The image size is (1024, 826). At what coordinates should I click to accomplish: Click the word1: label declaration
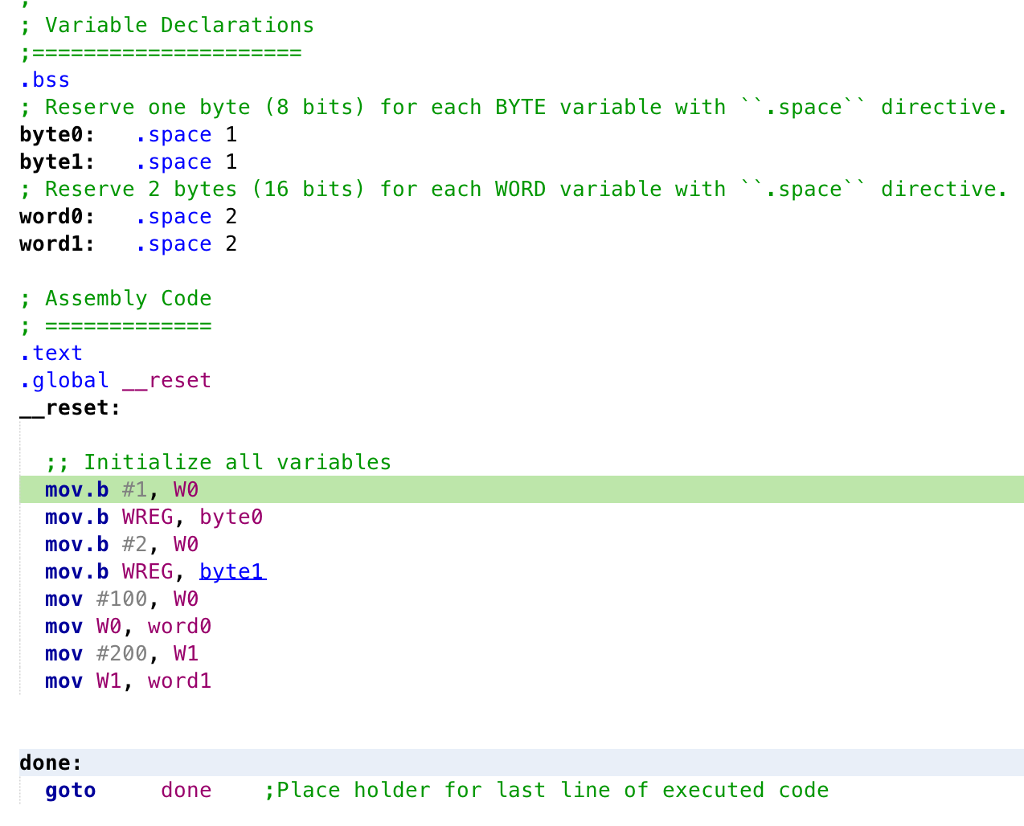coord(55,243)
